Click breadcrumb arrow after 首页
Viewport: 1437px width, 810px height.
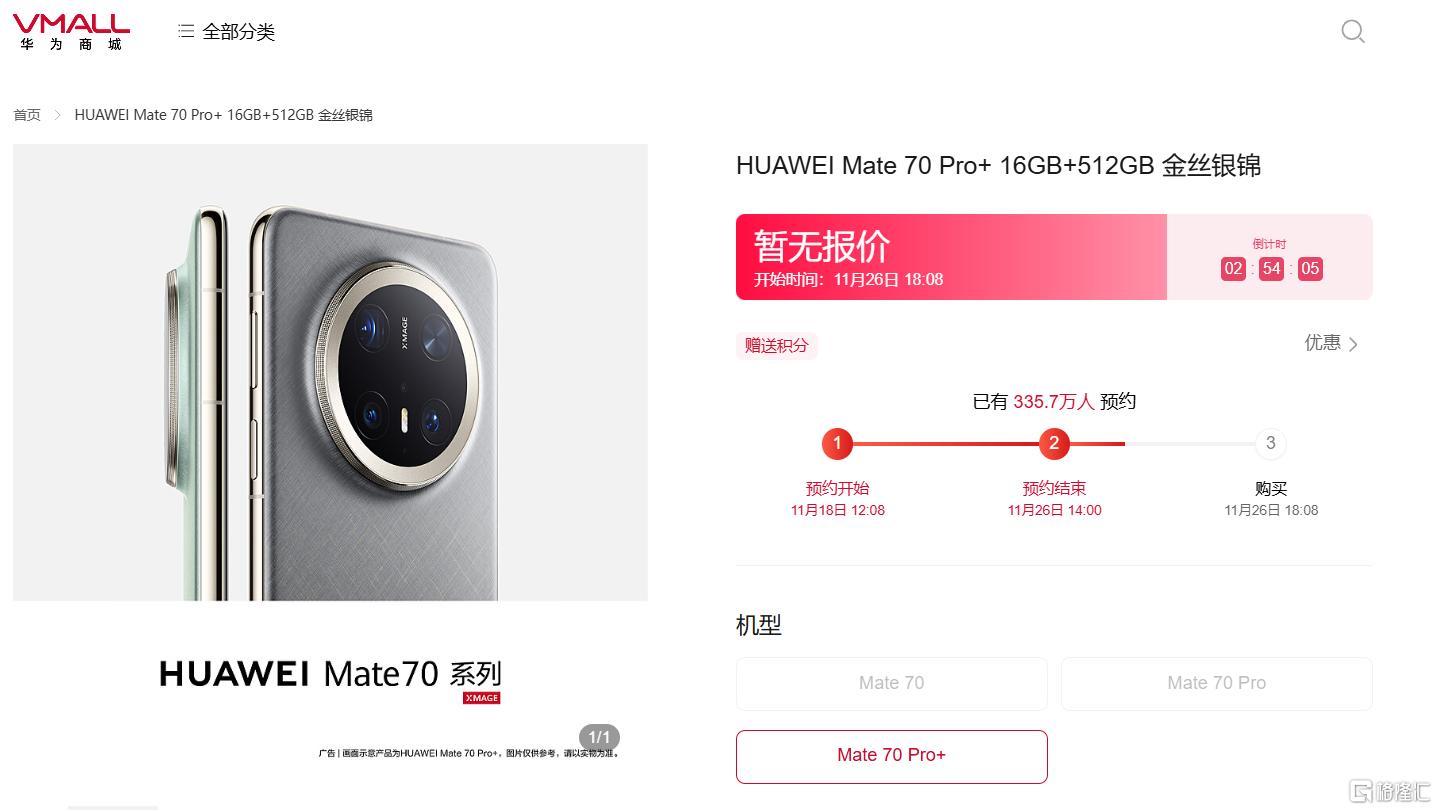pyautogui.click(x=57, y=115)
